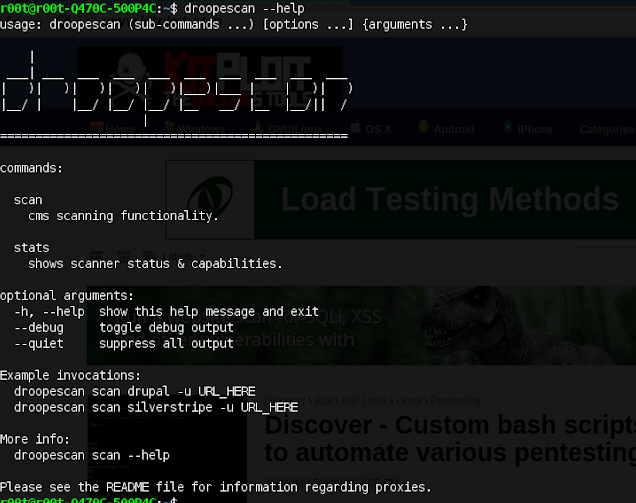Open the OS X nav item in webpage
Viewport: 636px width, 503px height.
[378, 129]
